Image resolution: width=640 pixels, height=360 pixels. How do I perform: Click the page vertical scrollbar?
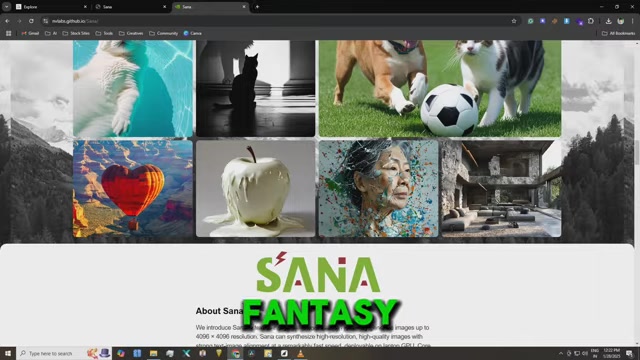[637, 193]
